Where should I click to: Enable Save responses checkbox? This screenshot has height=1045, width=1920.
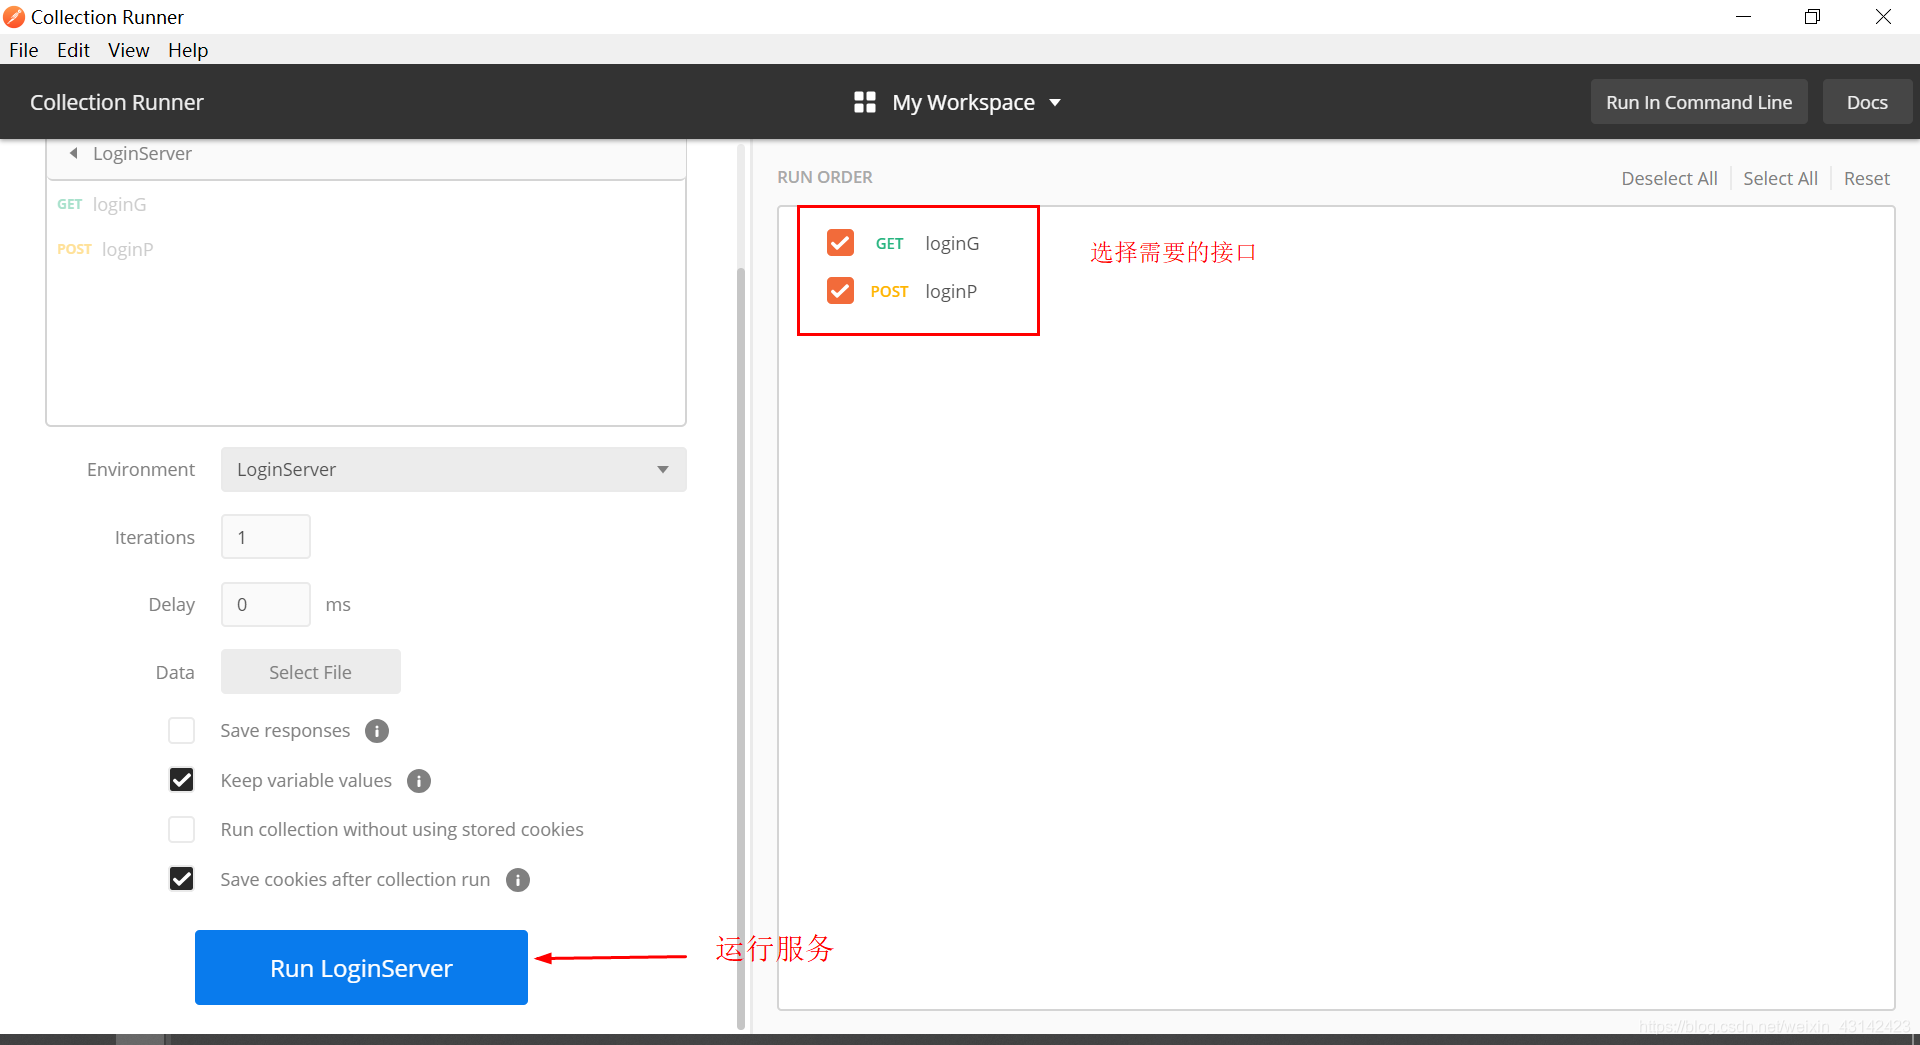(182, 731)
